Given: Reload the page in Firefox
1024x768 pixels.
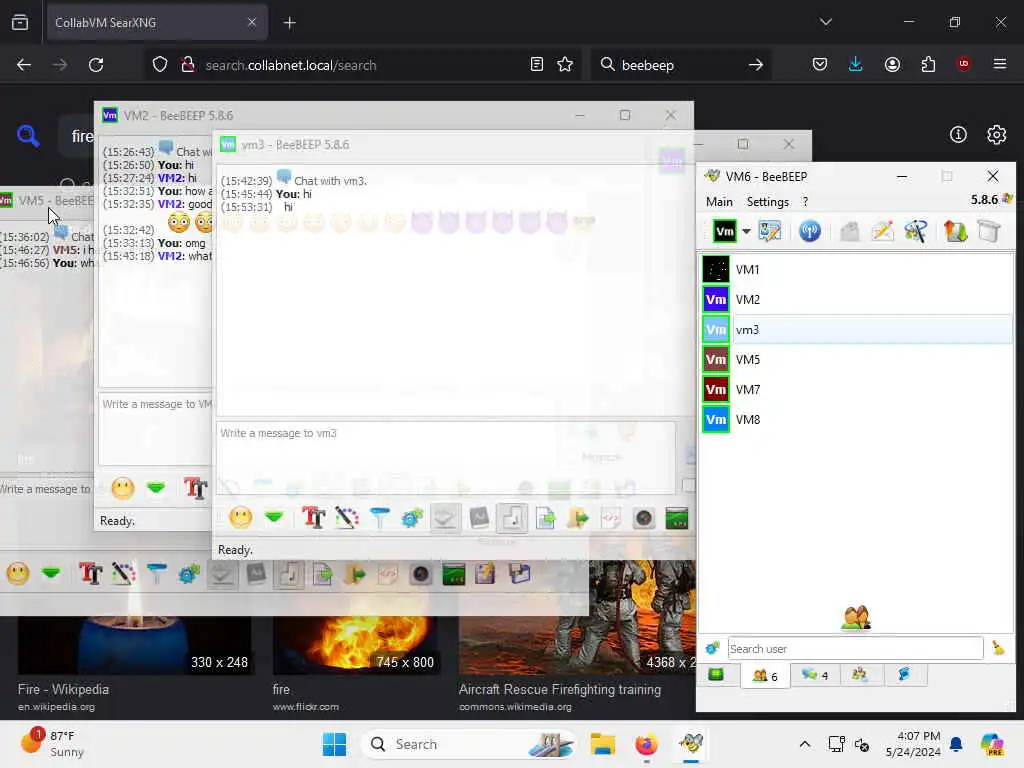Looking at the screenshot, I should [96, 65].
